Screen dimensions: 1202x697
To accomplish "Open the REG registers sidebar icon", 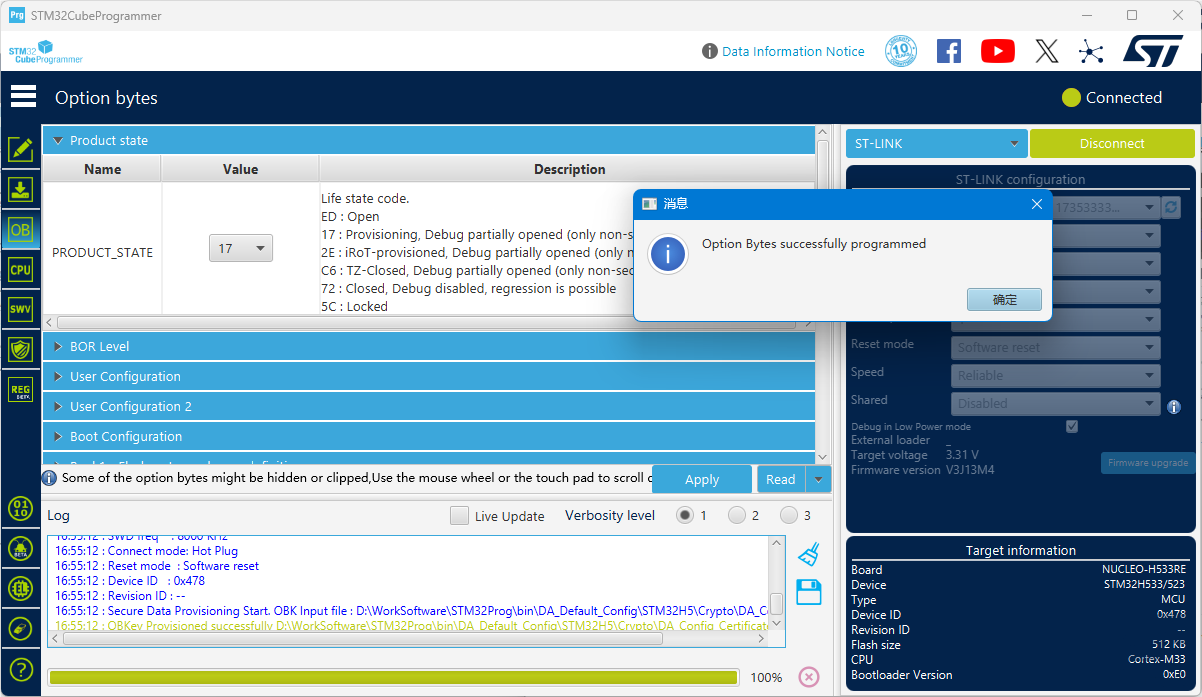I will tap(20, 389).
